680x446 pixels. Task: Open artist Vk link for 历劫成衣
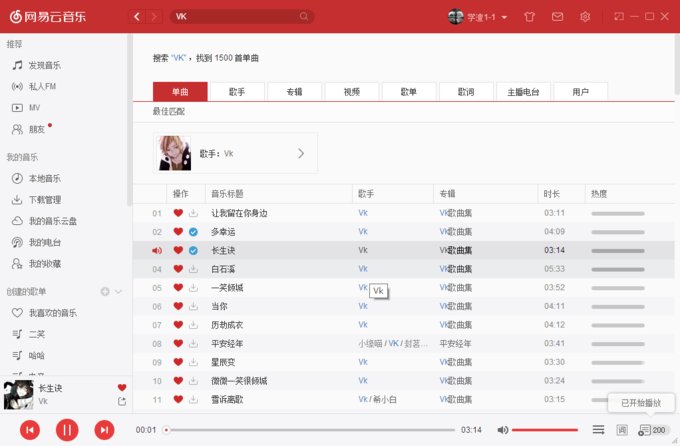coord(363,325)
